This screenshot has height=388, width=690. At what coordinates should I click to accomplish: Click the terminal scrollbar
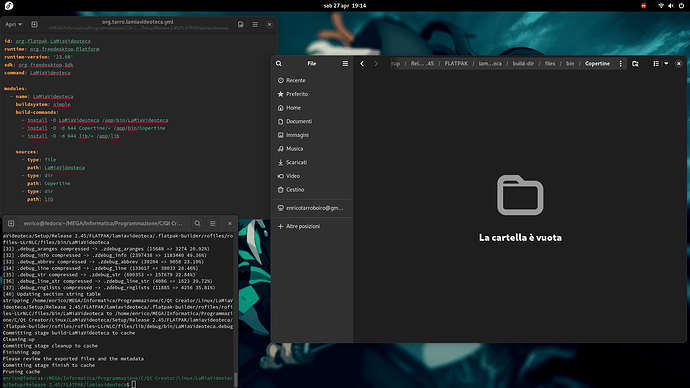[x=235, y=380]
